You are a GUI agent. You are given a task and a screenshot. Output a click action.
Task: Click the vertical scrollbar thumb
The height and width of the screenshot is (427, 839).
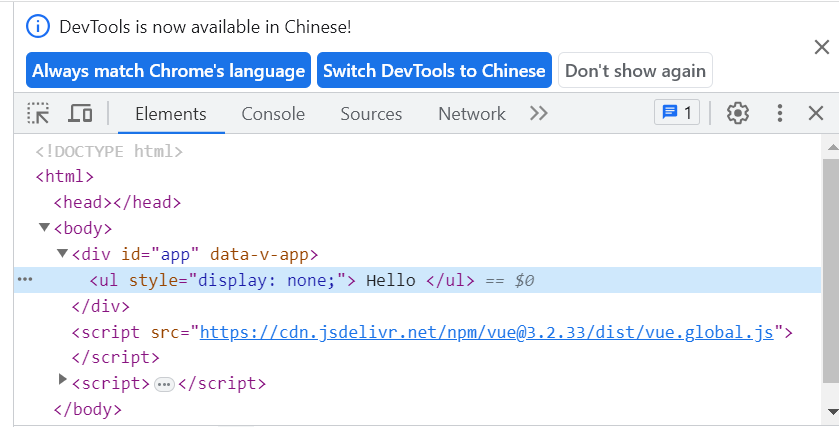tap(831, 271)
